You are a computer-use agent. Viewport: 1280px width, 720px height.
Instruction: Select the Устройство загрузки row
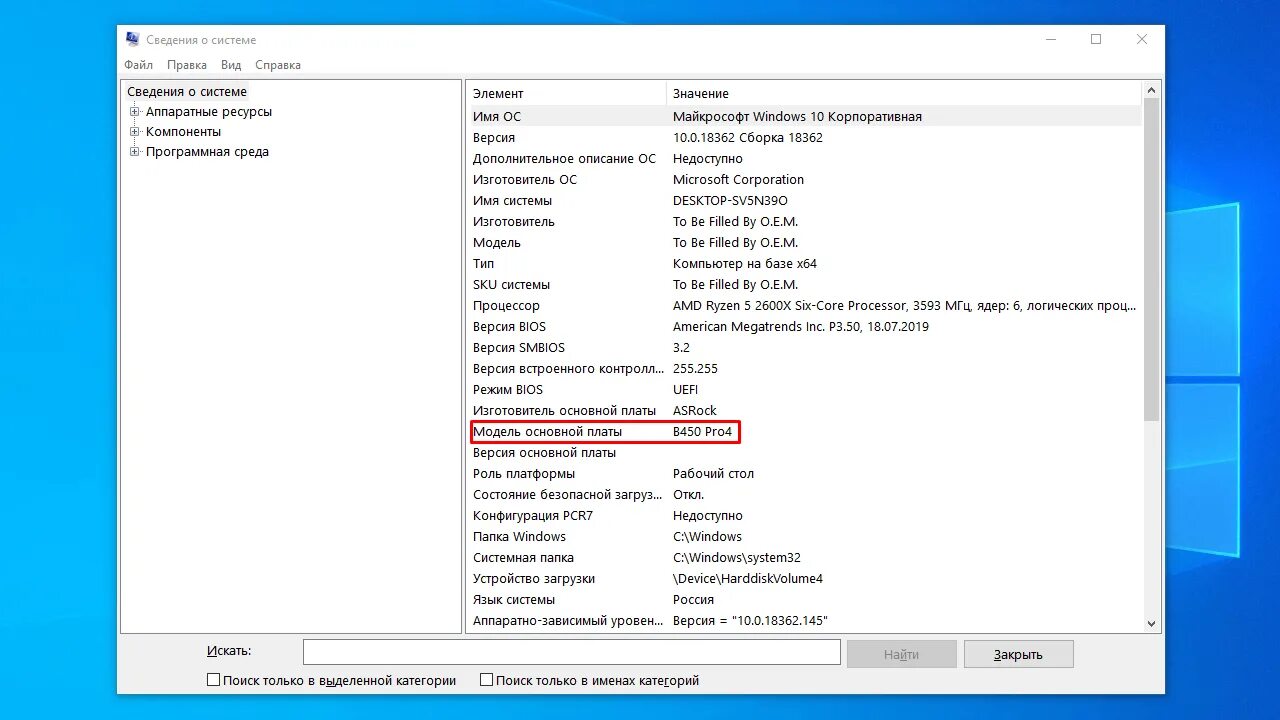tap(804, 578)
